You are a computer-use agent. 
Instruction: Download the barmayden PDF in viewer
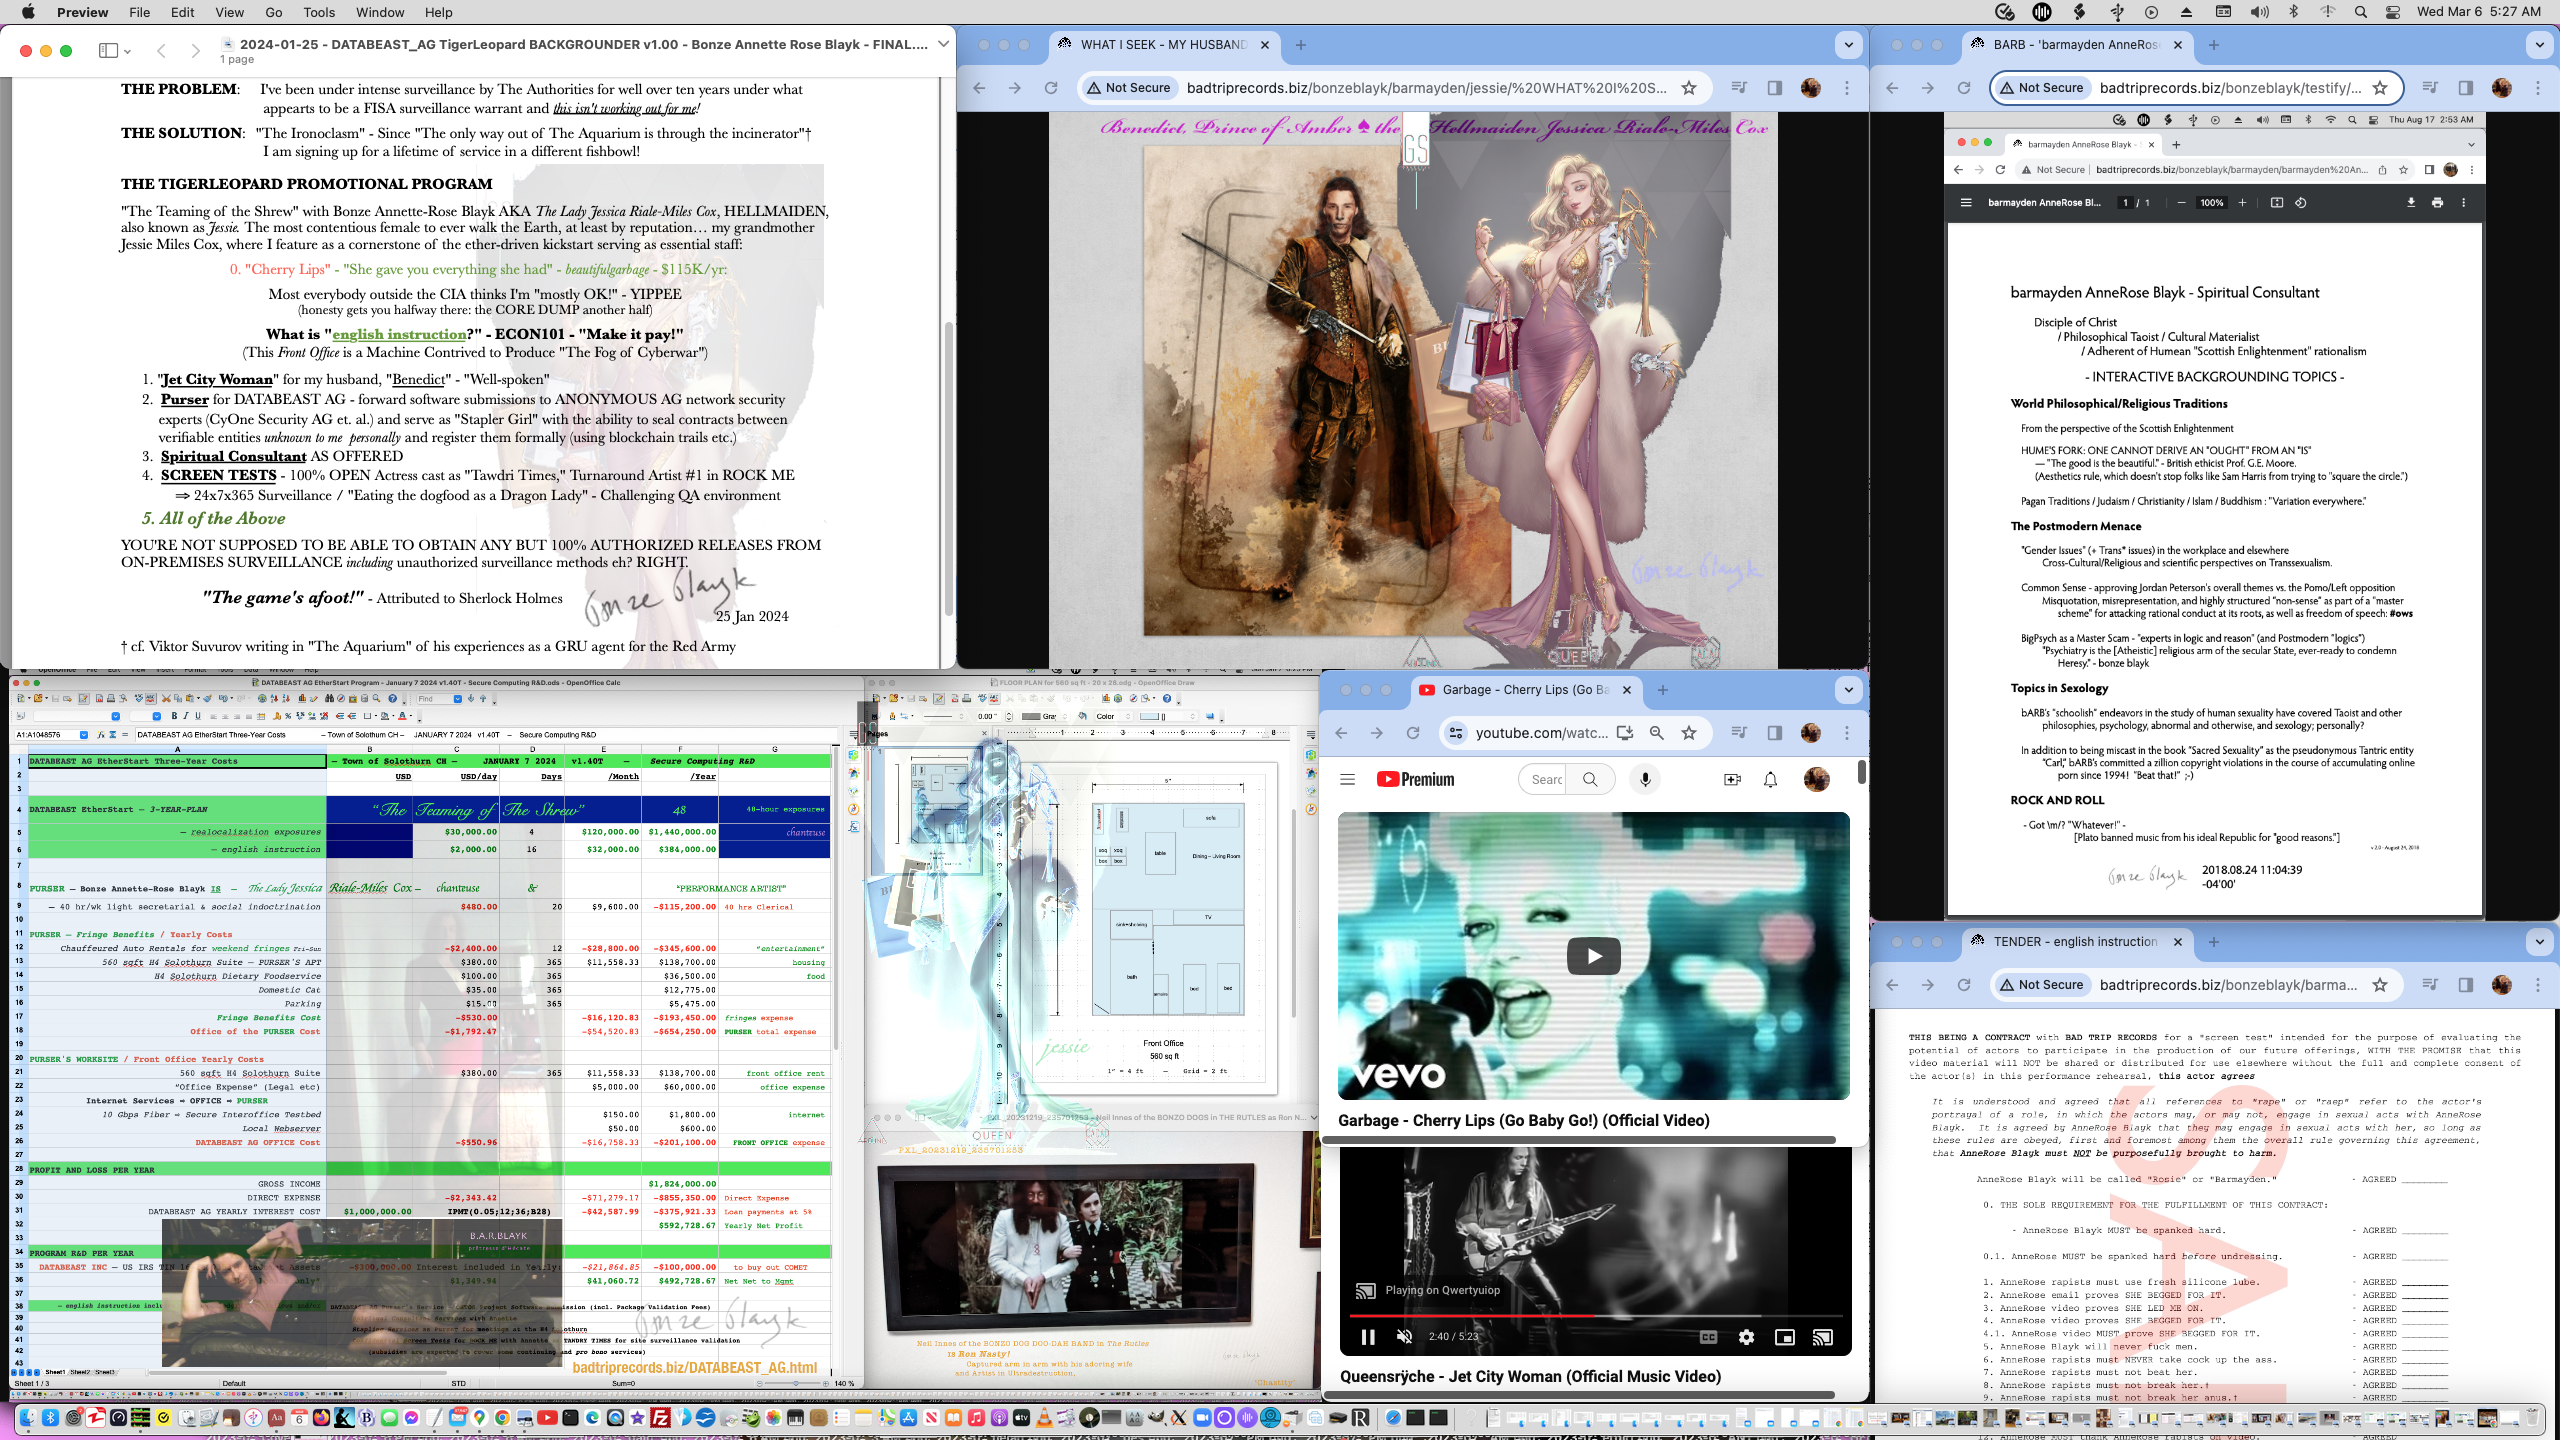[x=2411, y=202]
